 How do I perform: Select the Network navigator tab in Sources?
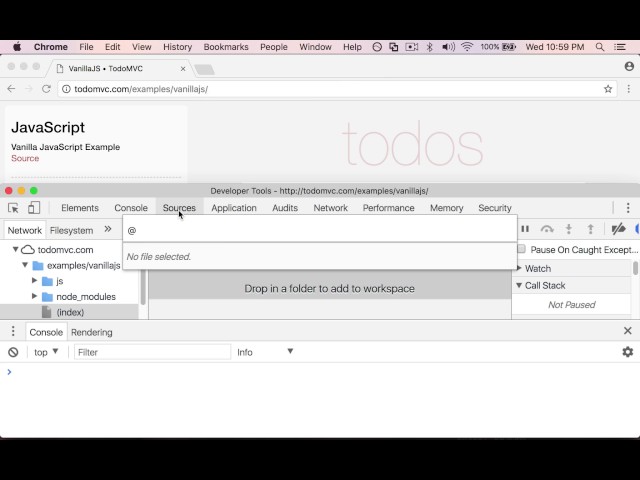(x=24, y=230)
